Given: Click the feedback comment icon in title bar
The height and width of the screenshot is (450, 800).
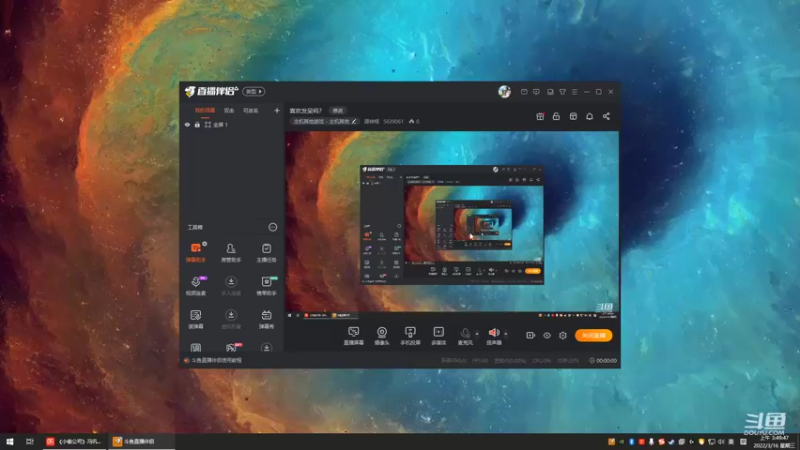Looking at the screenshot, I should (536, 92).
